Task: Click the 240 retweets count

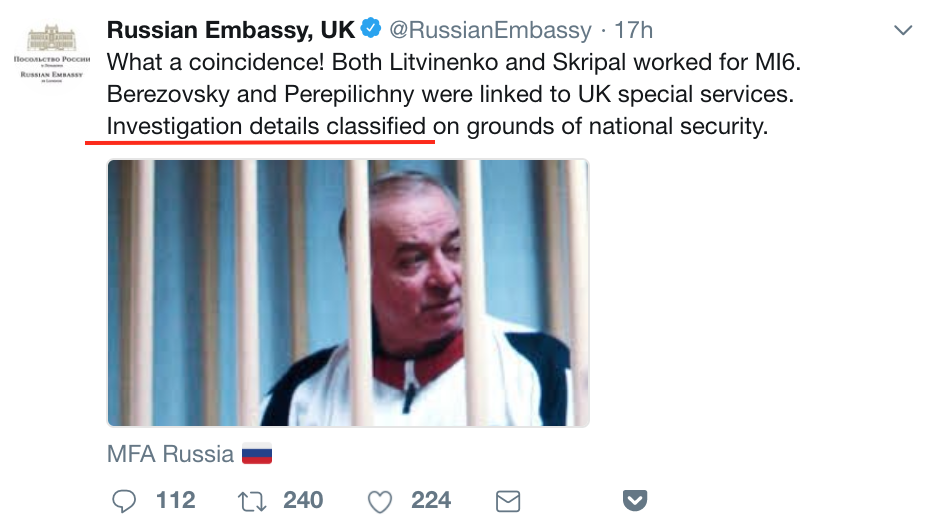Action: (x=303, y=499)
